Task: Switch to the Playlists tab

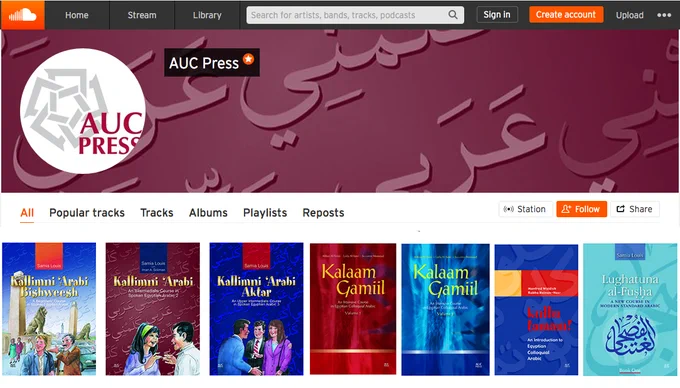Action: point(265,213)
